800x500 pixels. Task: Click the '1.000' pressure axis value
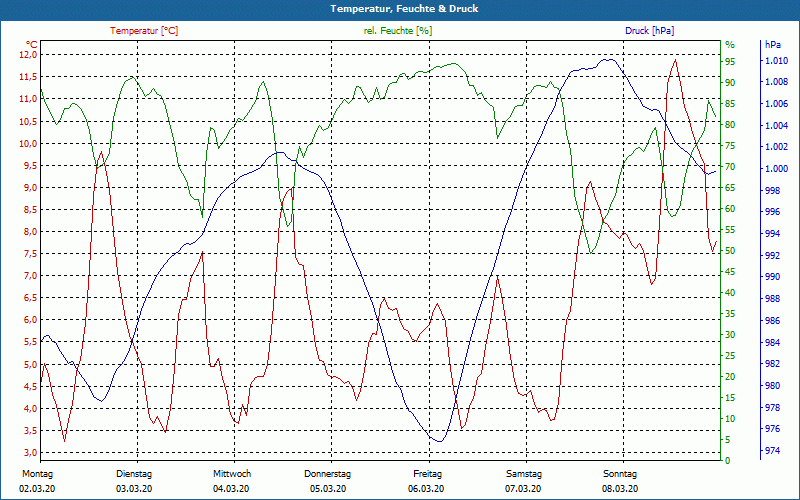(776, 169)
